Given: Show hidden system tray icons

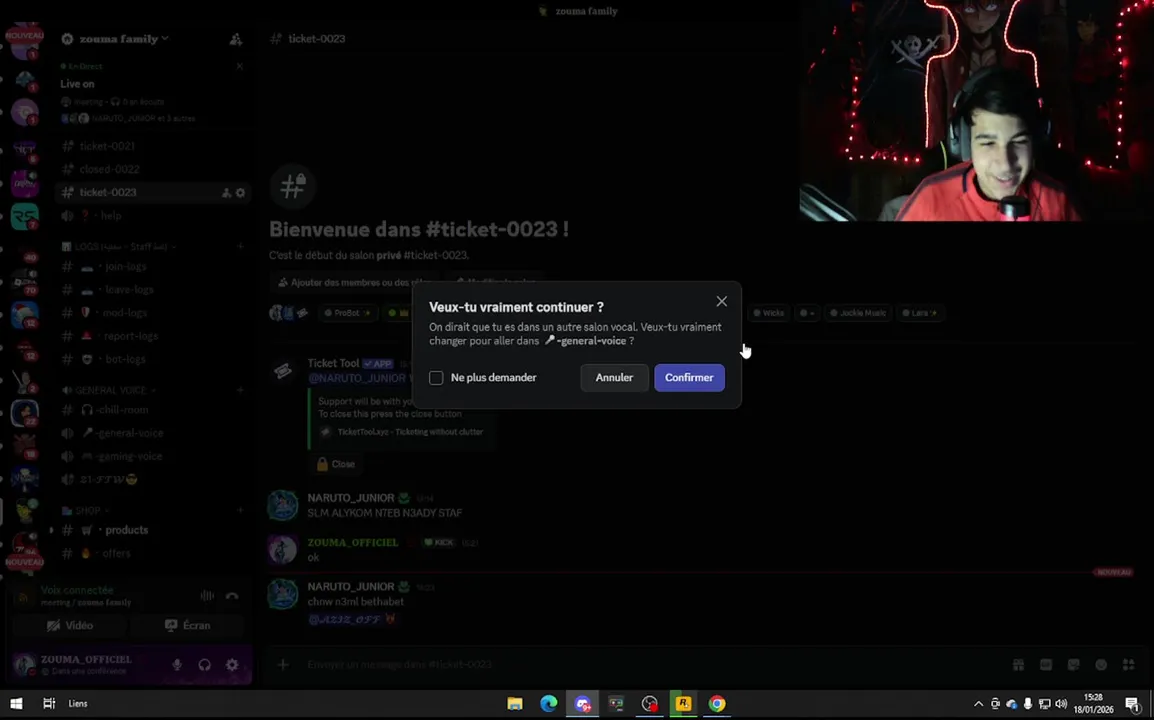Looking at the screenshot, I should coord(978,704).
